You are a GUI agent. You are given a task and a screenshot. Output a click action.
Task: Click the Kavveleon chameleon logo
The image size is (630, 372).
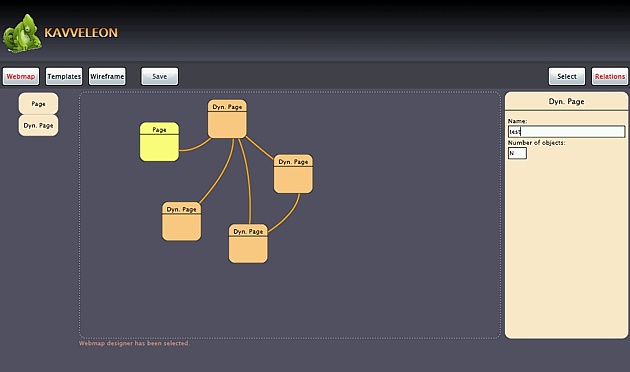(22, 34)
